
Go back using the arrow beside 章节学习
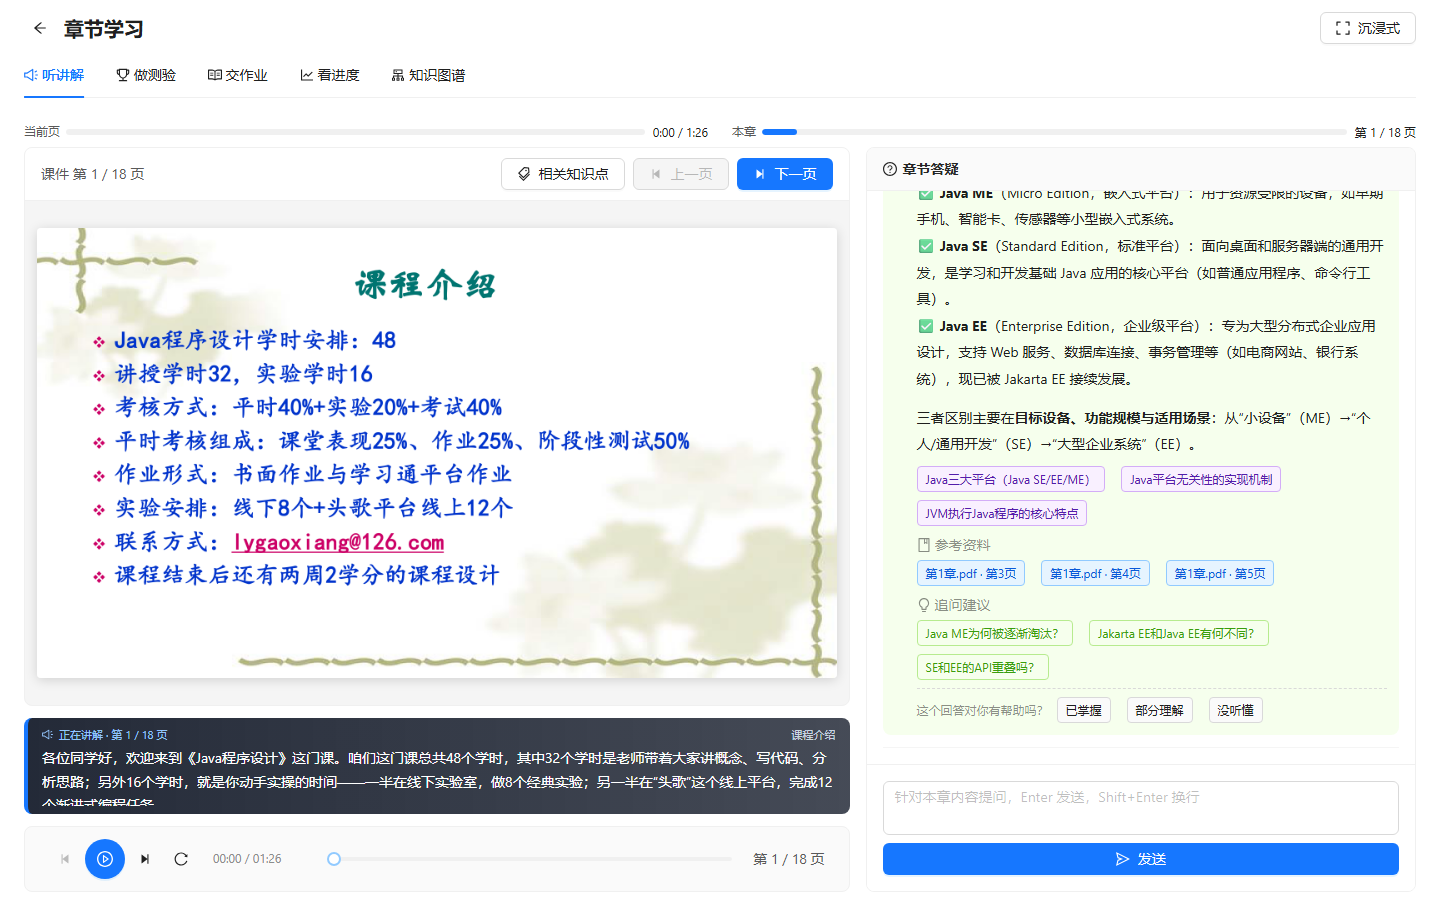[40, 28]
